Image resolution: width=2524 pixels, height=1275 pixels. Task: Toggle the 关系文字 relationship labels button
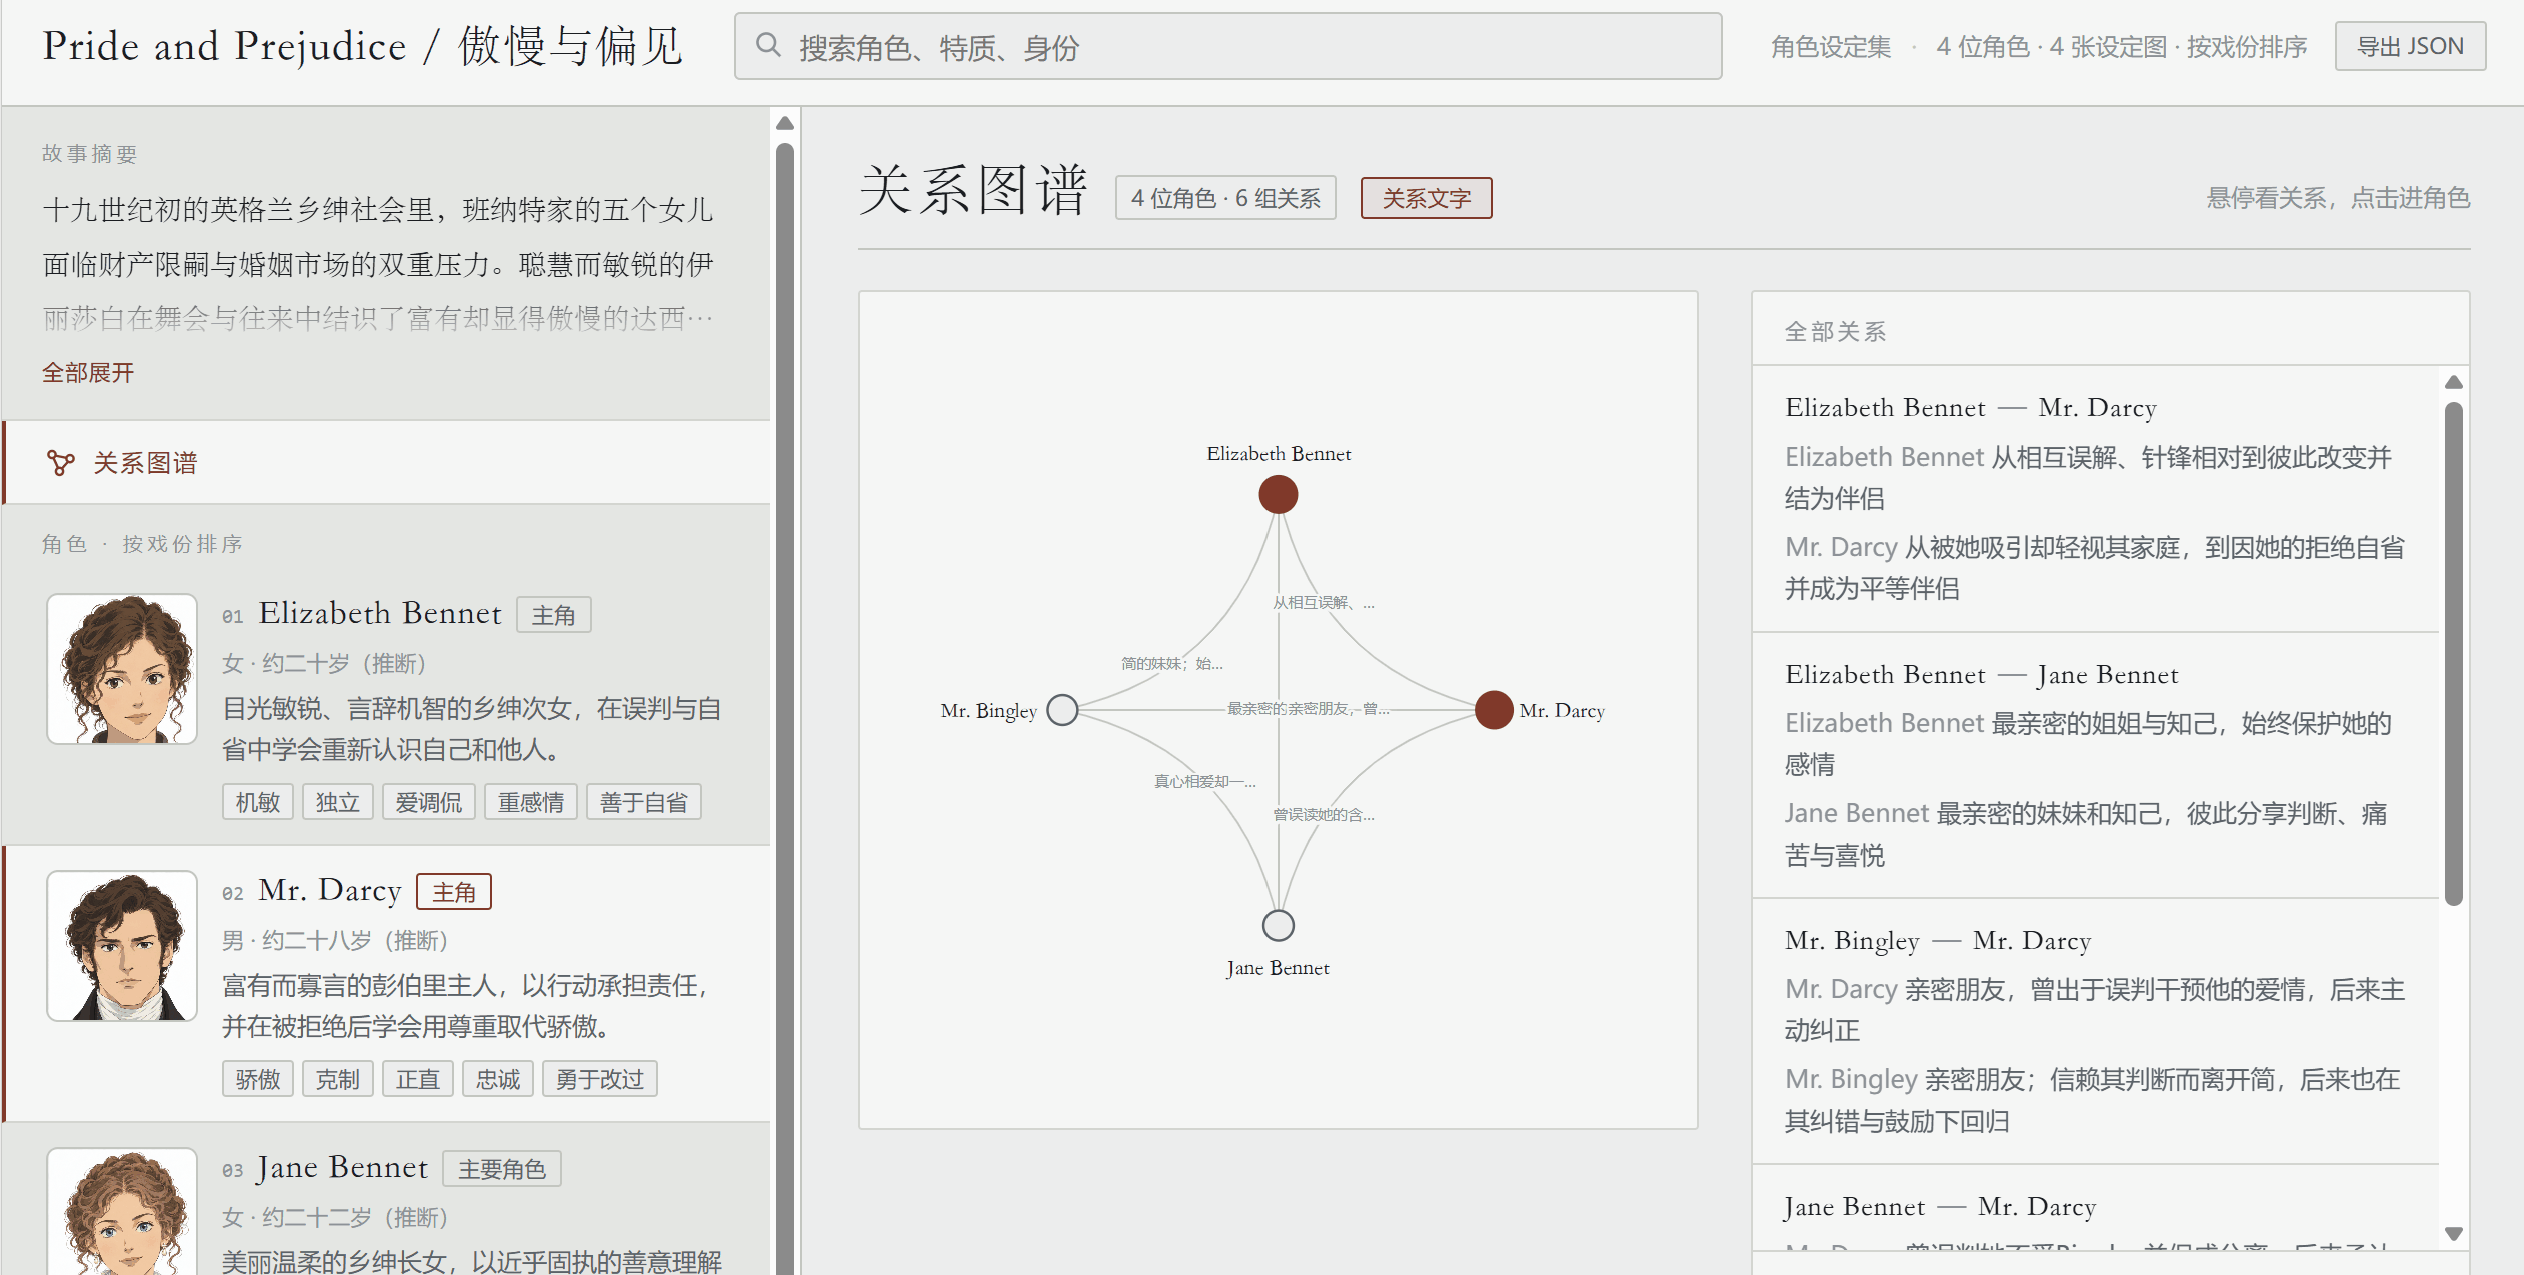point(1426,198)
